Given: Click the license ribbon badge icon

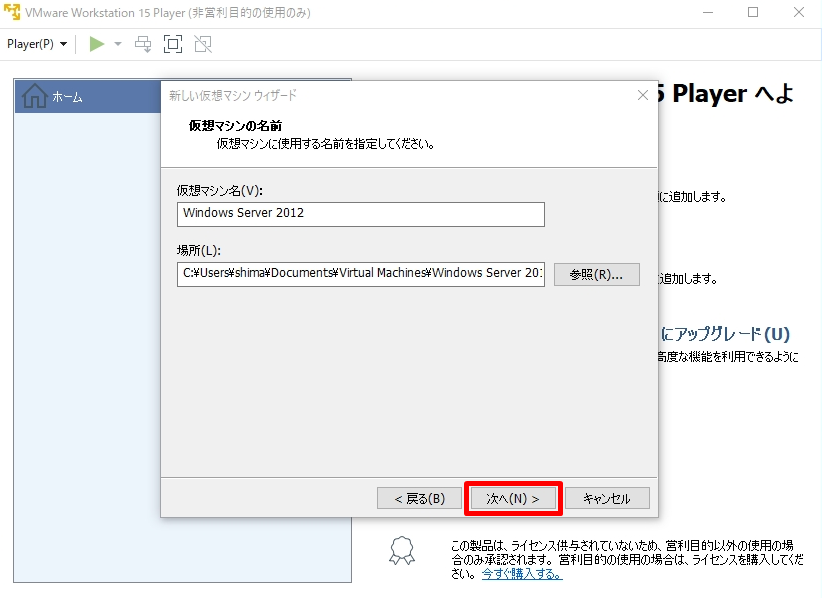Looking at the screenshot, I should [402, 550].
